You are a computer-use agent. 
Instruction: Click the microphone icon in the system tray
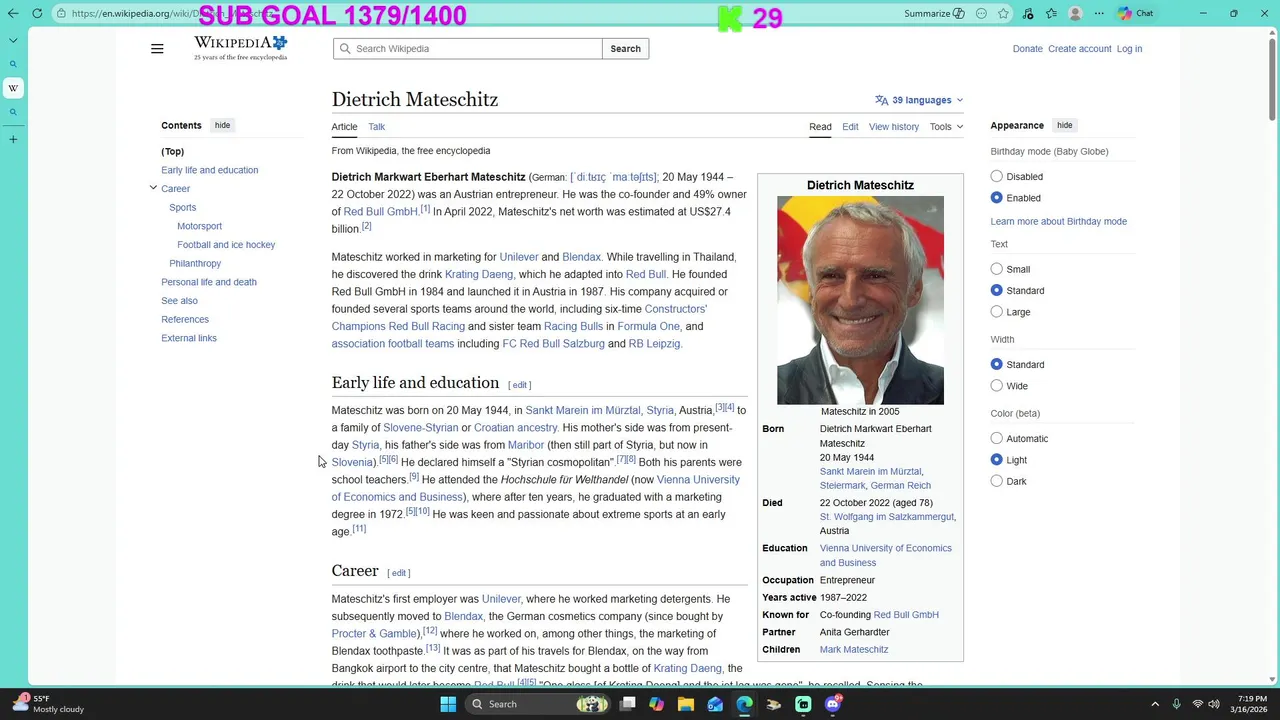[1176, 704]
